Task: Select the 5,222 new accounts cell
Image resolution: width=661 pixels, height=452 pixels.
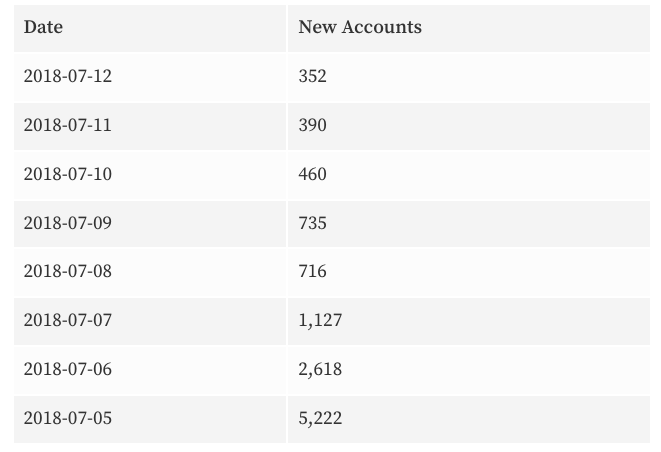Action: click(x=320, y=419)
